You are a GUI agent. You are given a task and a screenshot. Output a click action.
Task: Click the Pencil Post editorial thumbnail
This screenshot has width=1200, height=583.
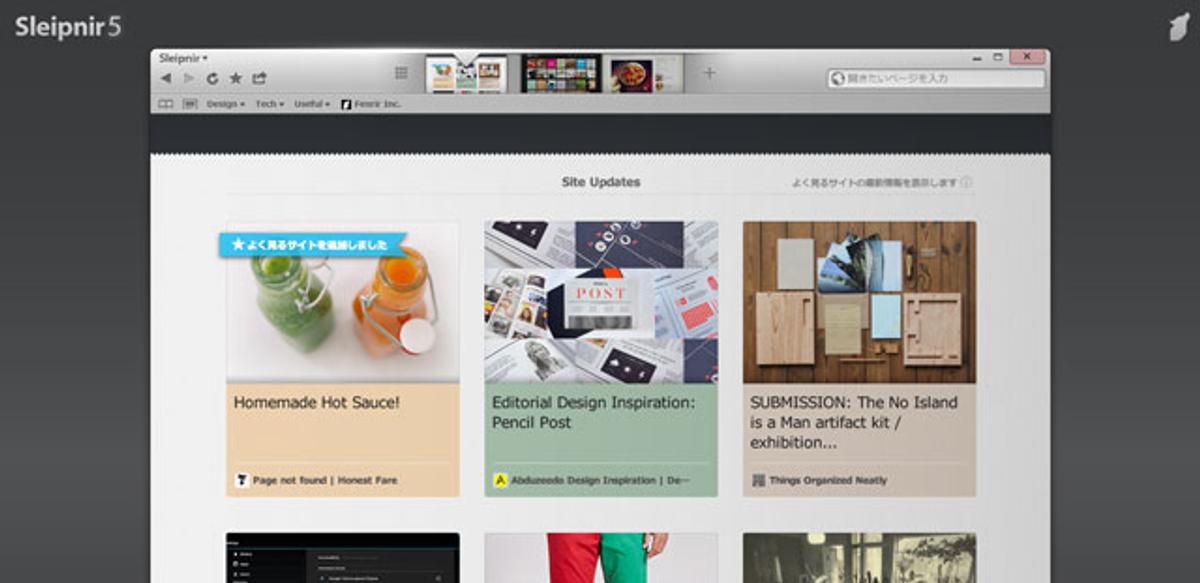click(x=601, y=303)
